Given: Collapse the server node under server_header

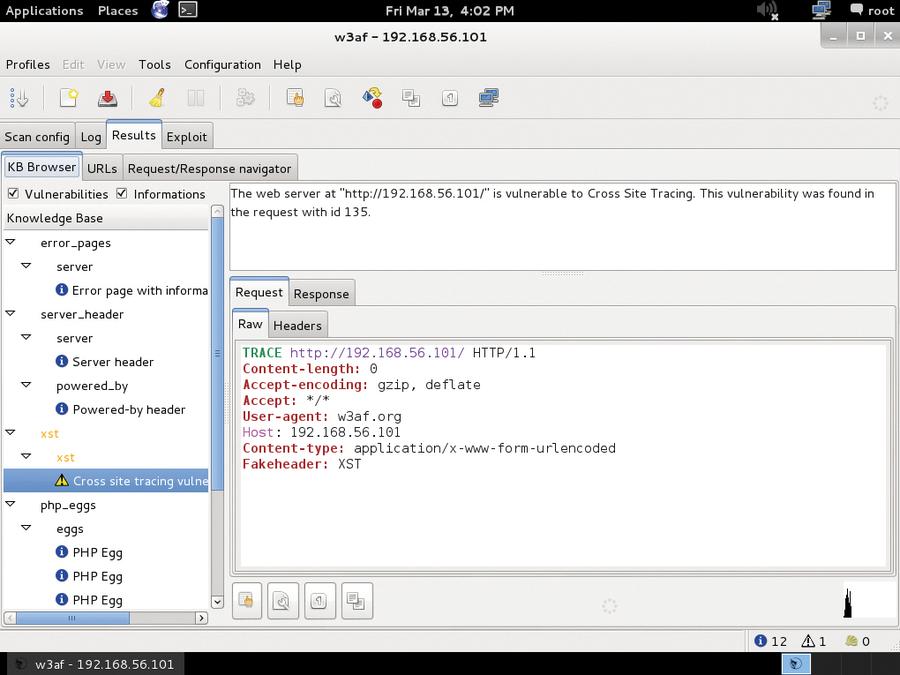Looking at the screenshot, I should [x=26, y=337].
